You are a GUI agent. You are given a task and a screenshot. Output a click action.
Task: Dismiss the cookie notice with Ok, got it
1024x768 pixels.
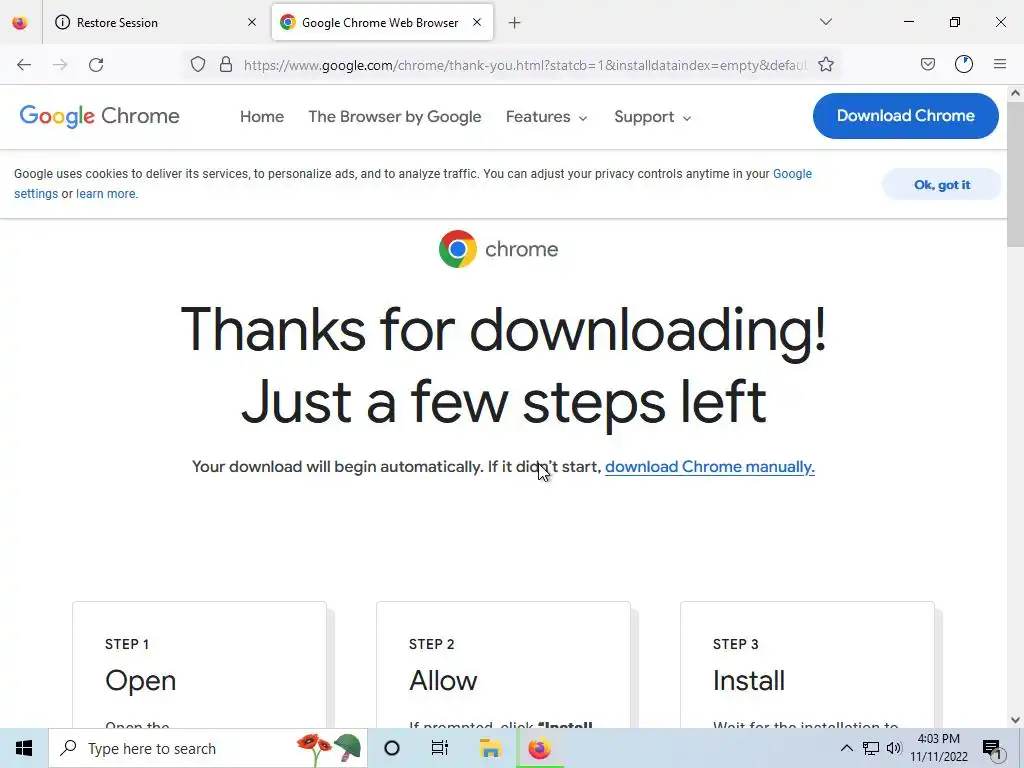click(942, 185)
